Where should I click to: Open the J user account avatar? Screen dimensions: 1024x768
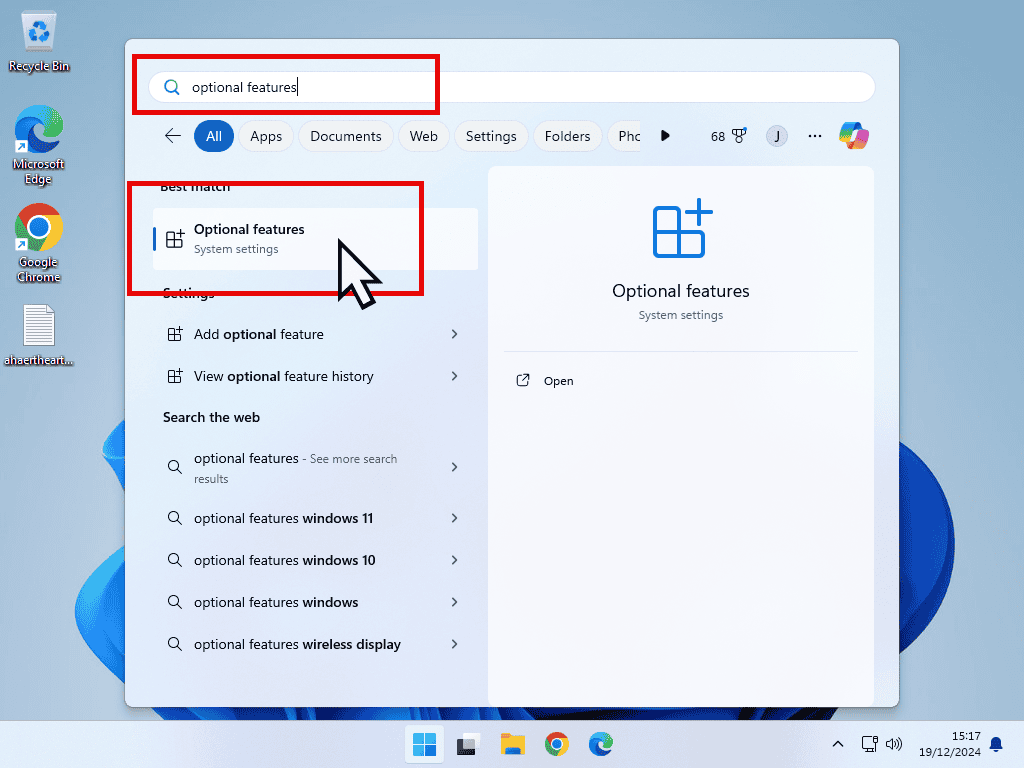pos(776,136)
